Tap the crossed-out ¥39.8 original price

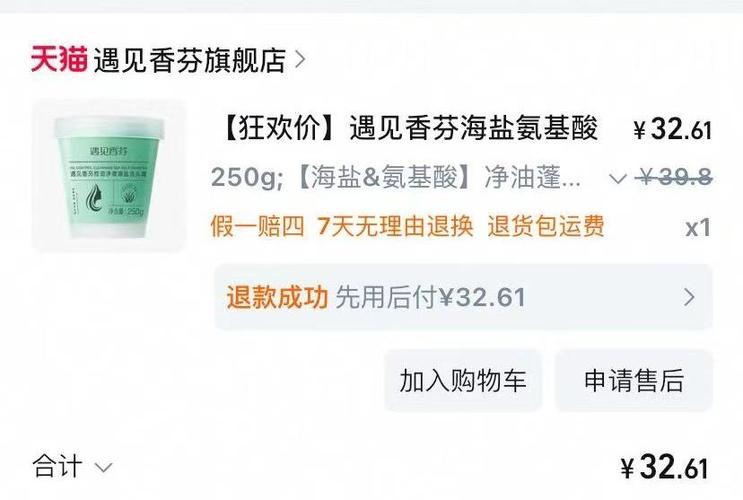click(x=673, y=178)
